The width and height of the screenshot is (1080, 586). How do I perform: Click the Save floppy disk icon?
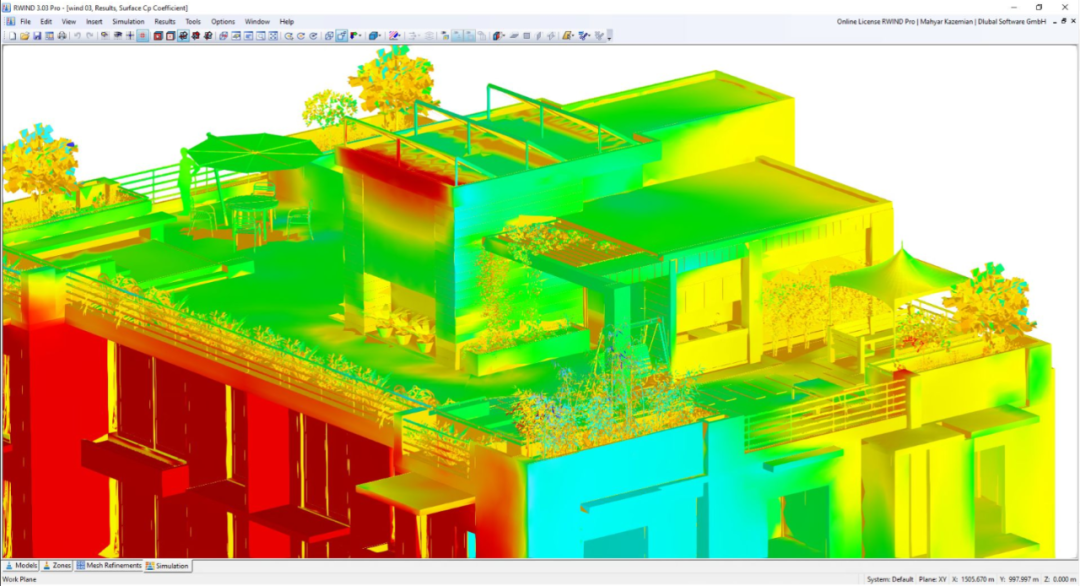point(37,36)
